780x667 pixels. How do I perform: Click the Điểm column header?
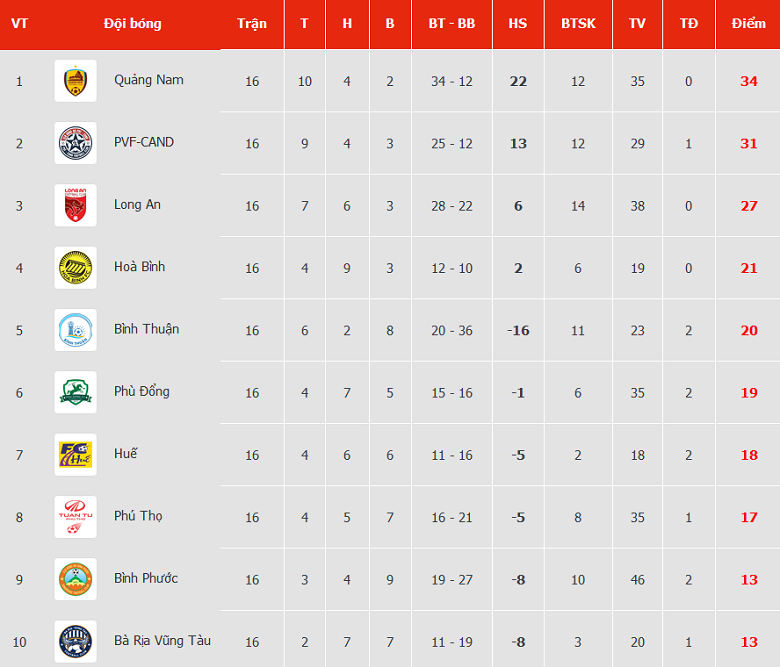point(748,24)
